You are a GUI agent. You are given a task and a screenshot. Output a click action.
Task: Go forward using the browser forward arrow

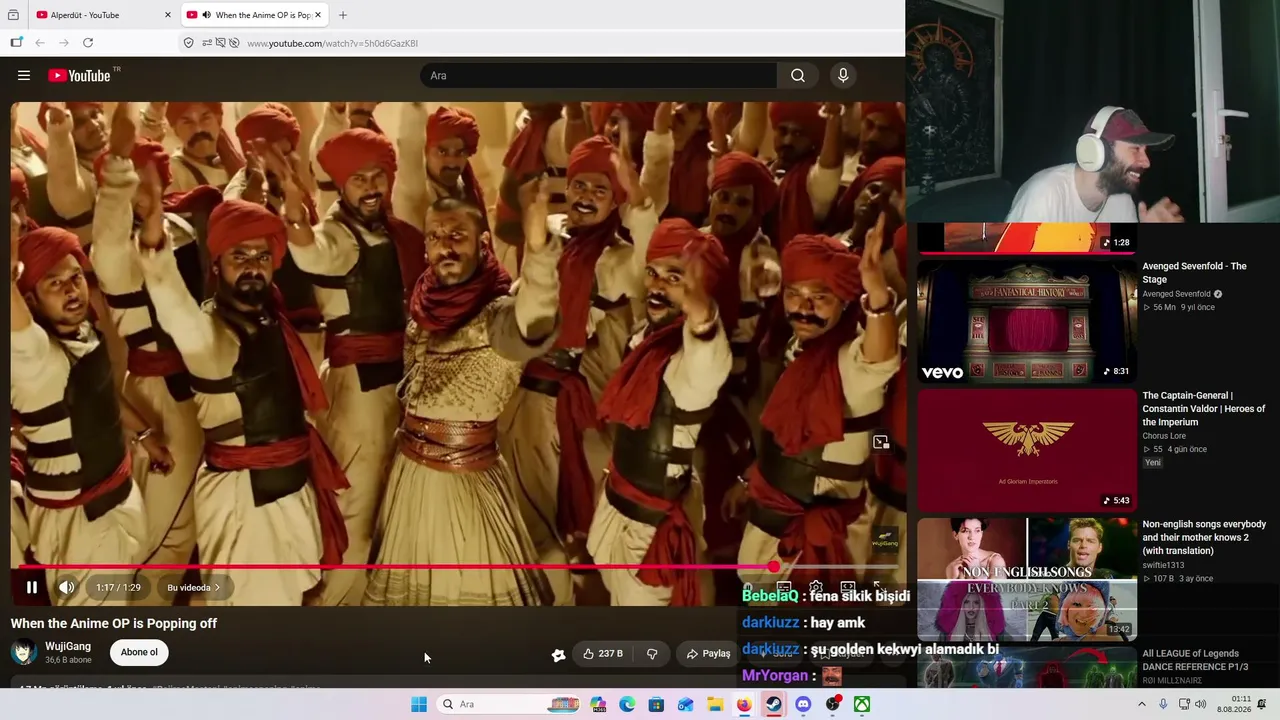click(64, 43)
